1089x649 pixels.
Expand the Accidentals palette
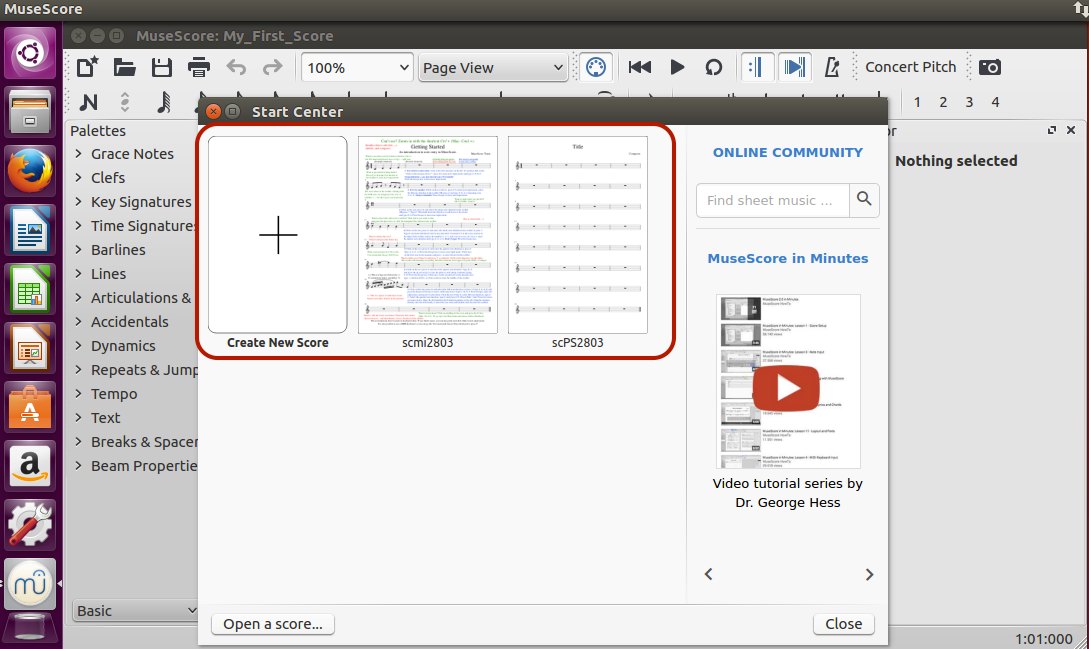(x=78, y=322)
